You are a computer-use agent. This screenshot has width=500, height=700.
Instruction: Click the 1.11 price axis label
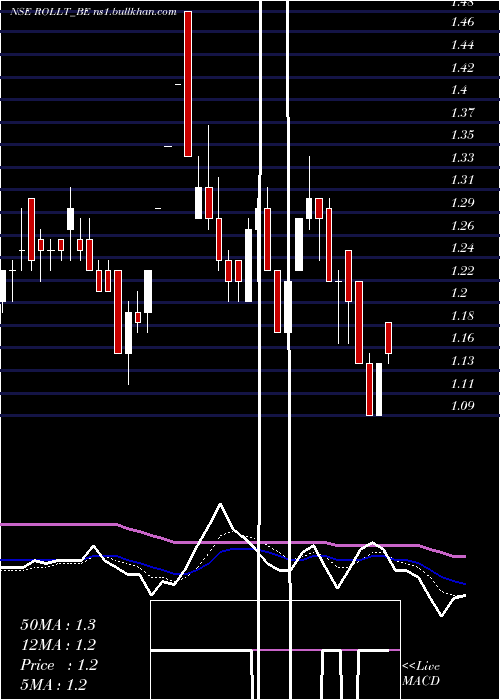click(x=462, y=383)
